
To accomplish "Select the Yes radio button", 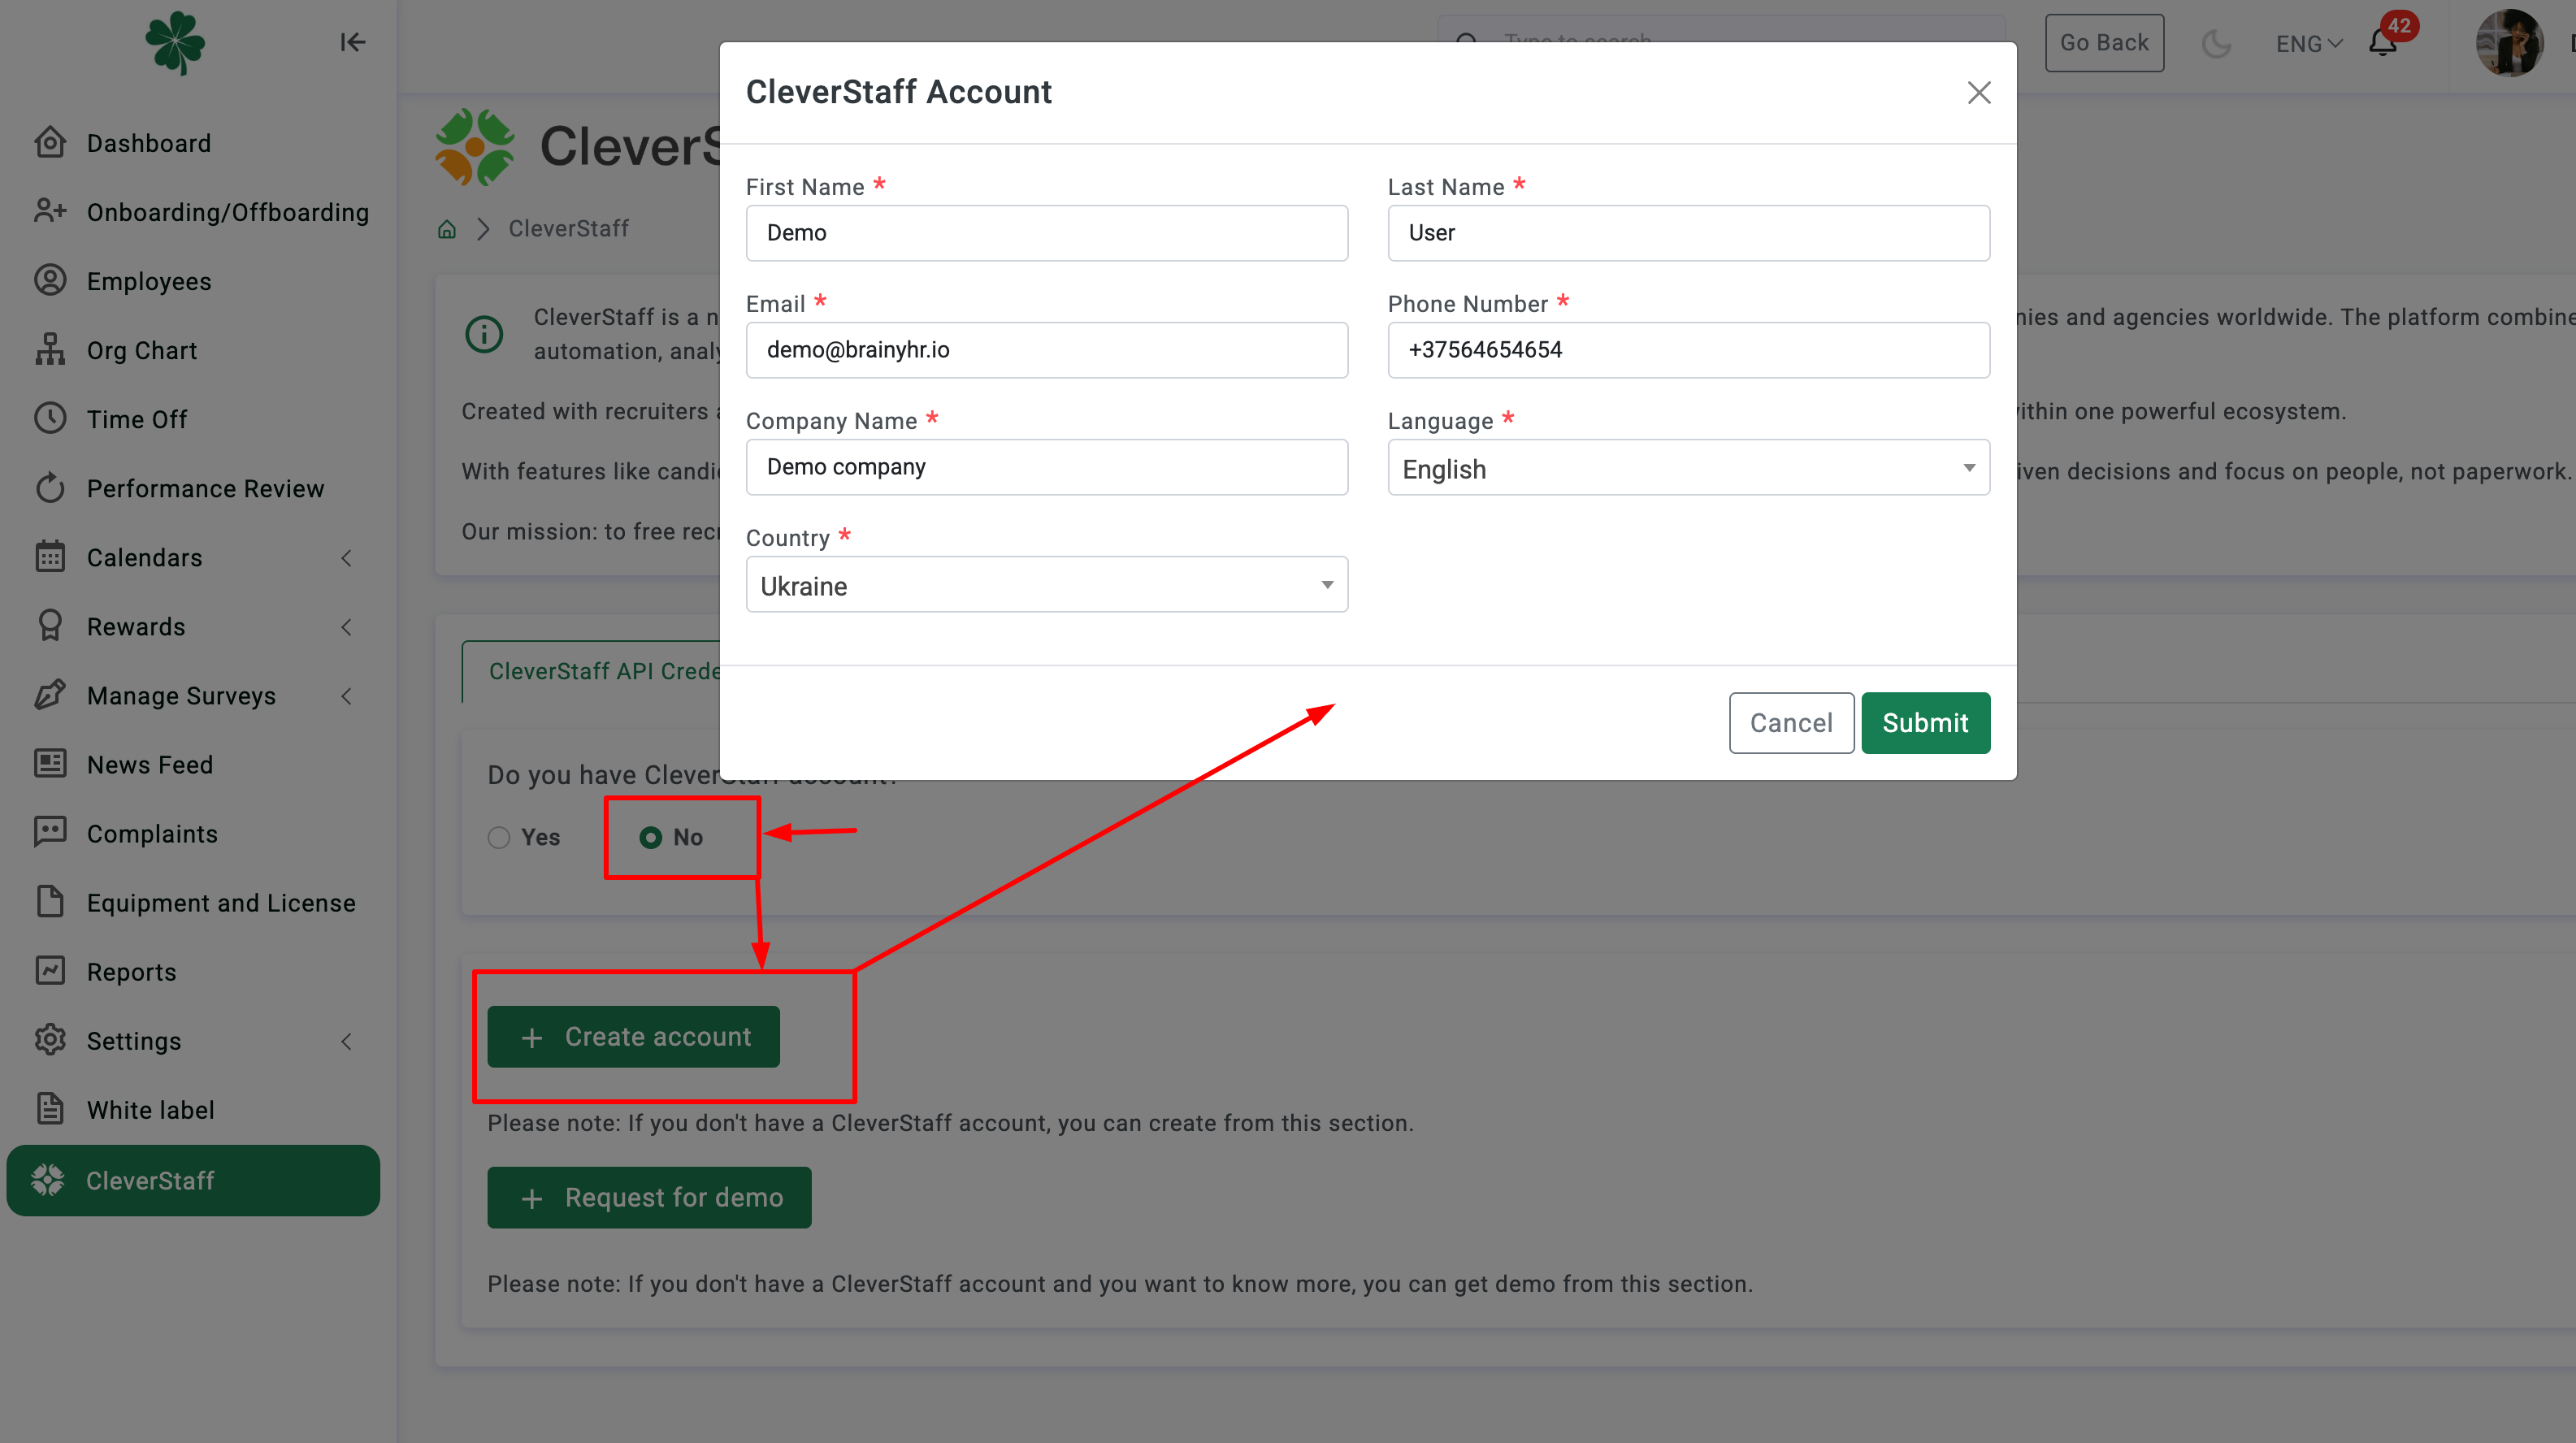I will point(499,837).
